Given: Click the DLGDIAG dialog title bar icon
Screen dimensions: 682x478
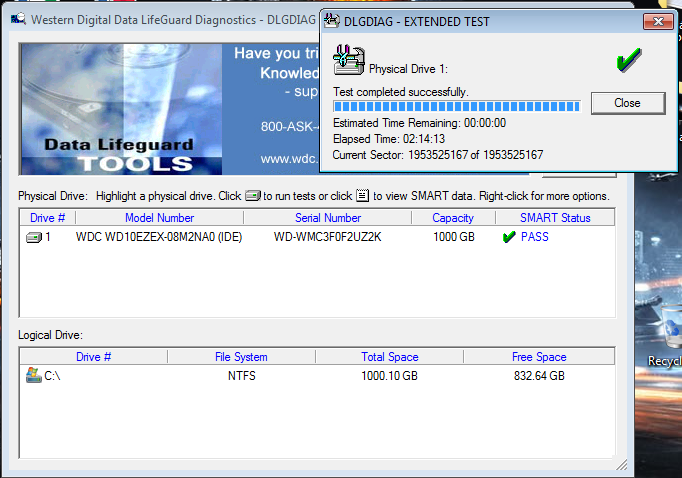Looking at the screenshot, I should pyautogui.click(x=332, y=20).
